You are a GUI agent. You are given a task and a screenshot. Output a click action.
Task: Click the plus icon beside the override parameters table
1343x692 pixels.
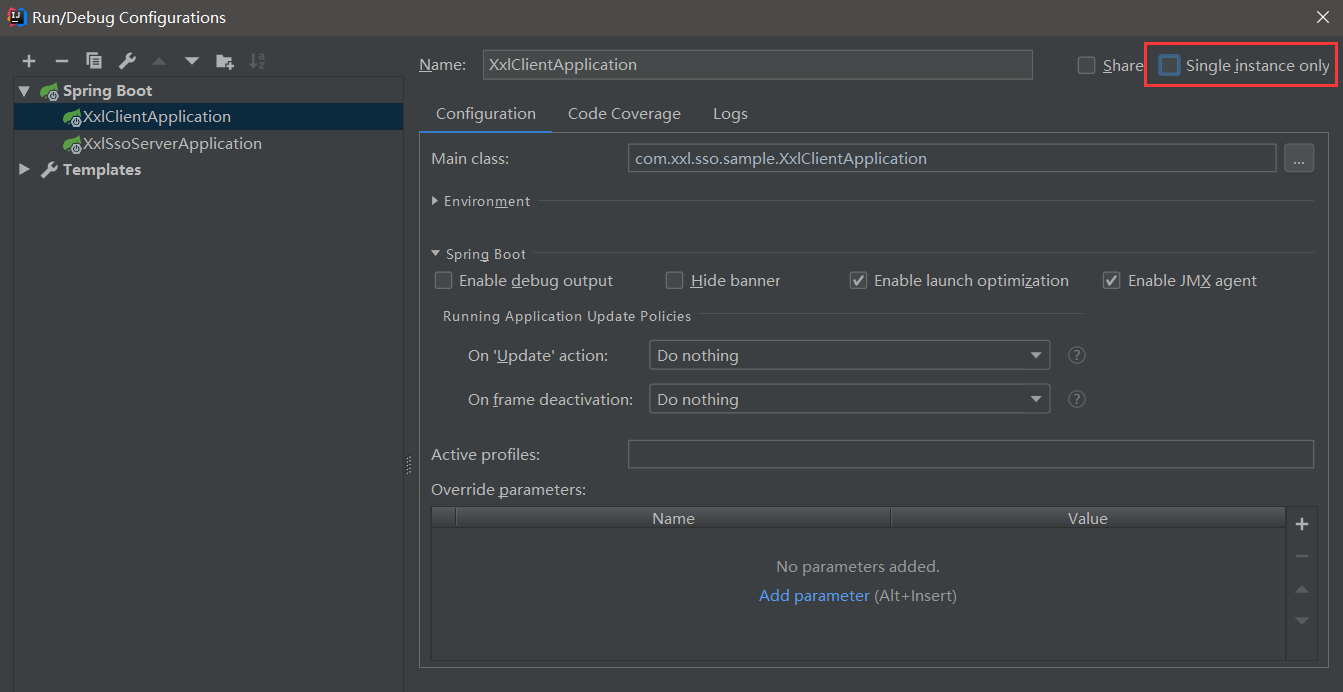coord(1302,524)
